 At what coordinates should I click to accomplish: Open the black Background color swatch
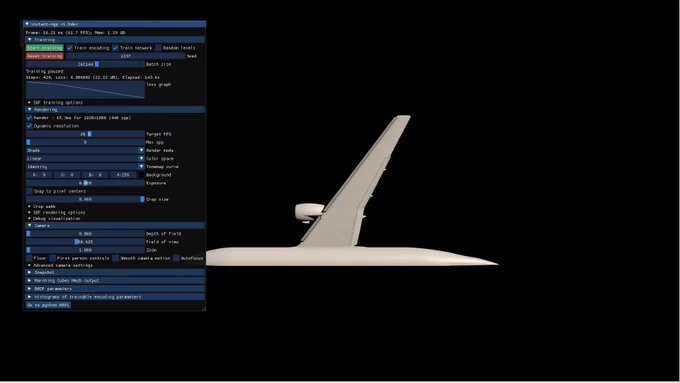click(x=141, y=175)
